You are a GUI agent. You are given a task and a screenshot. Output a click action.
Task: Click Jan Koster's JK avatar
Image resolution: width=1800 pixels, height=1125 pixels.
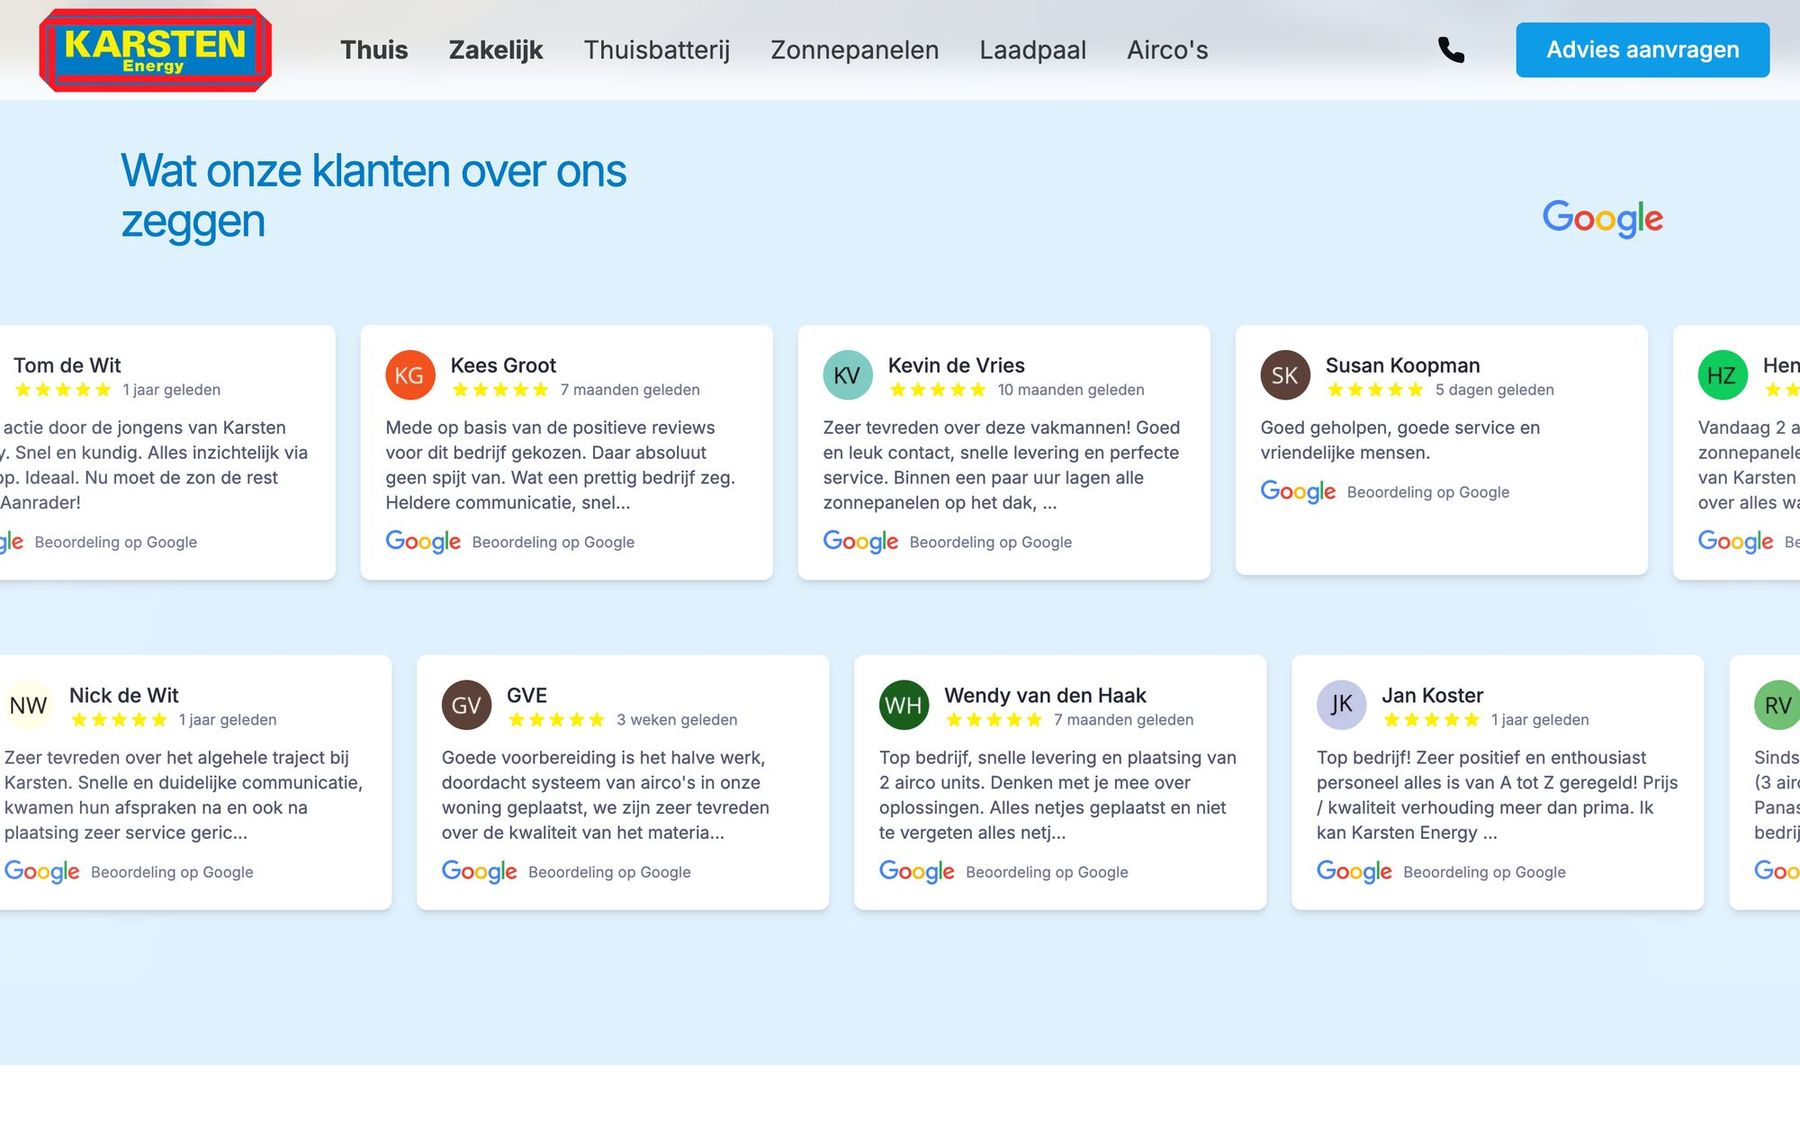(1342, 705)
